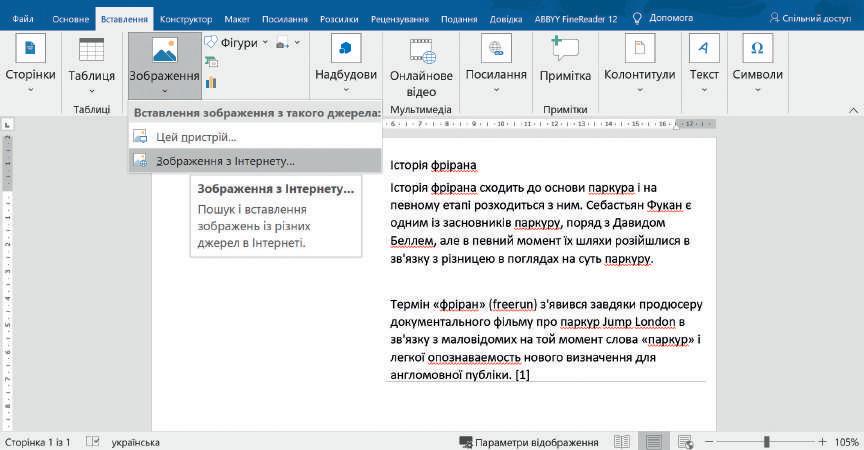864x450 pixels.
Task: Expand the Колонтитули dropdown arrow
Action: [x=640, y=90]
